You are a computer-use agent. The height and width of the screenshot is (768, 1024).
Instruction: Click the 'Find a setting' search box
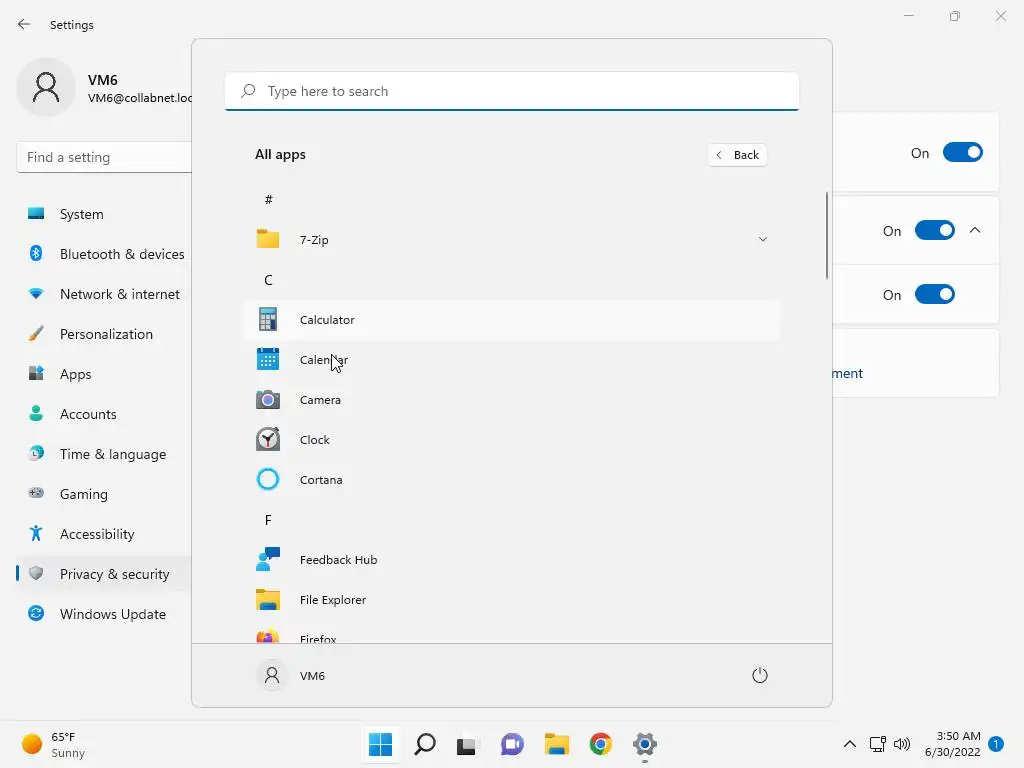coord(104,157)
